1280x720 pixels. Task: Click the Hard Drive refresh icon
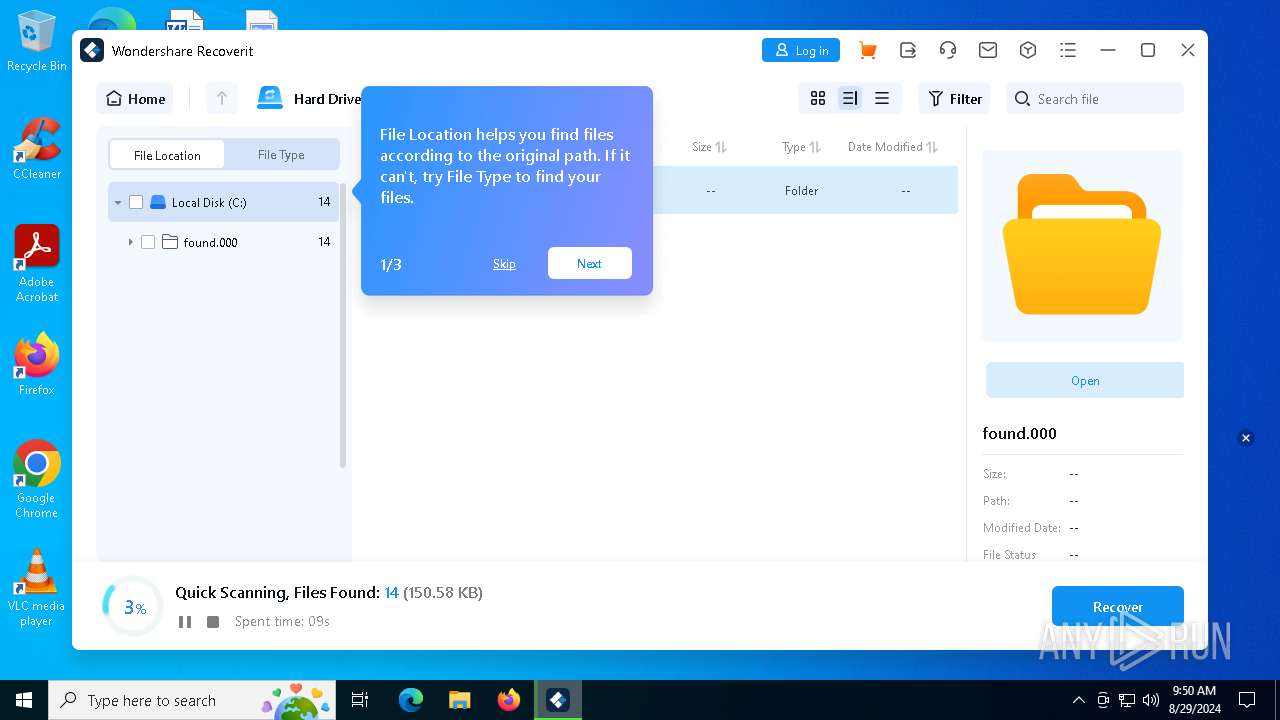coord(270,98)
